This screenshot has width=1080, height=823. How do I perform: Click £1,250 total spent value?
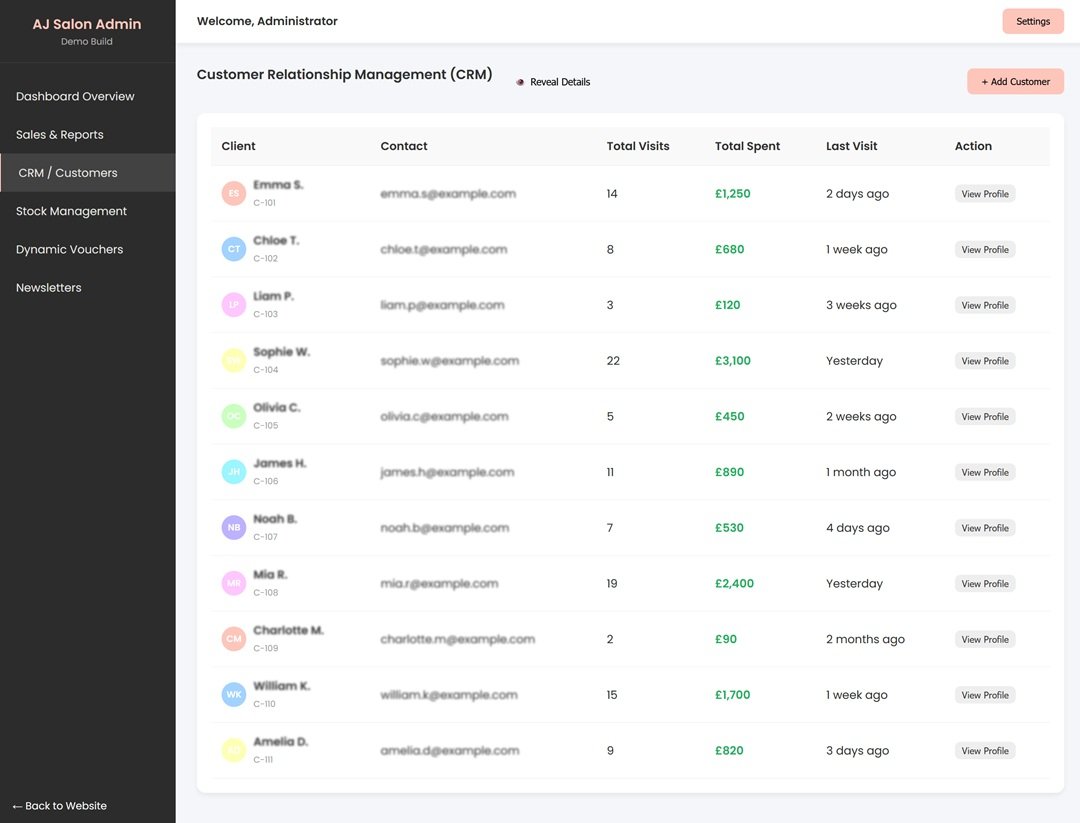(733, 194)
